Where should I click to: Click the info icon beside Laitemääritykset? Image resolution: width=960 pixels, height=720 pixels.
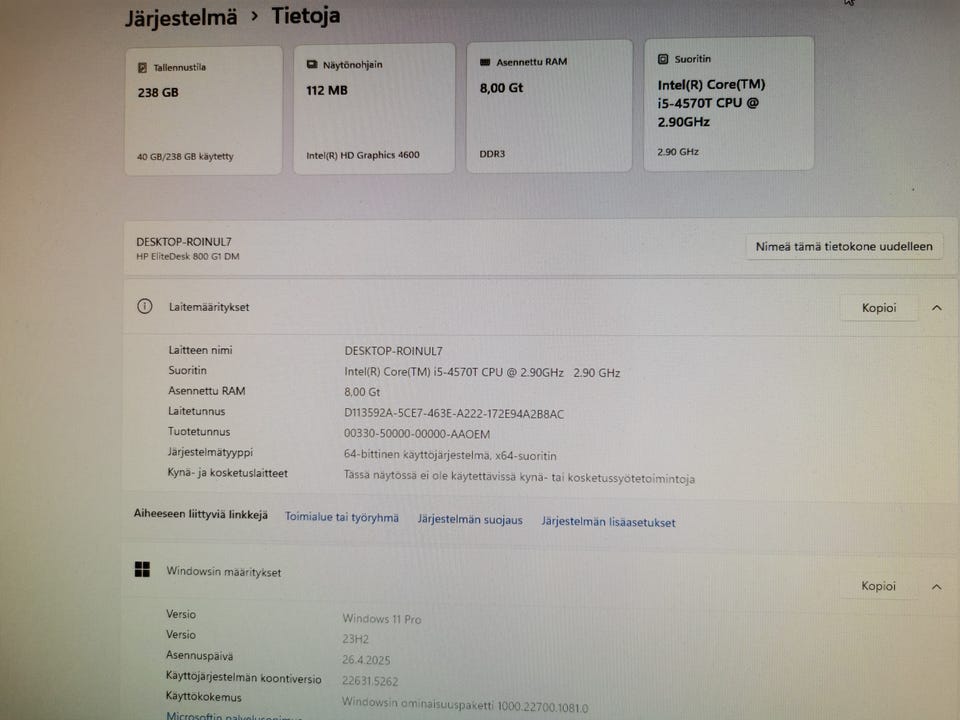144,306
